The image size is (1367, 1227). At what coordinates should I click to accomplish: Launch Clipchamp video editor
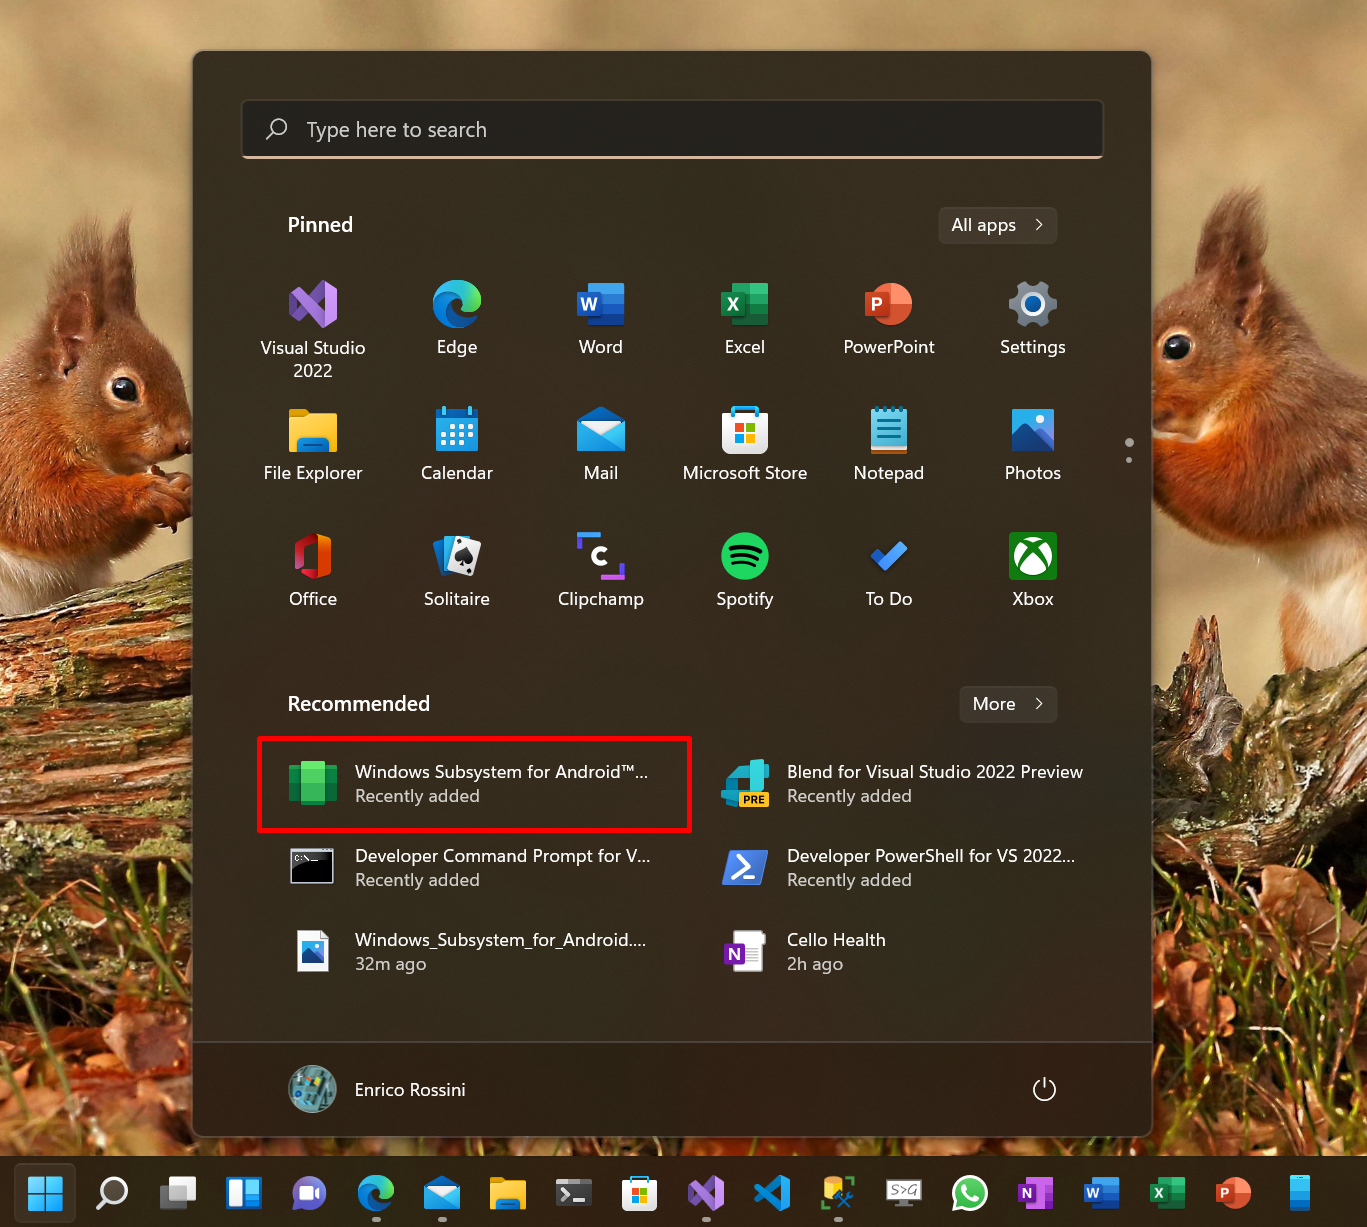600,570
